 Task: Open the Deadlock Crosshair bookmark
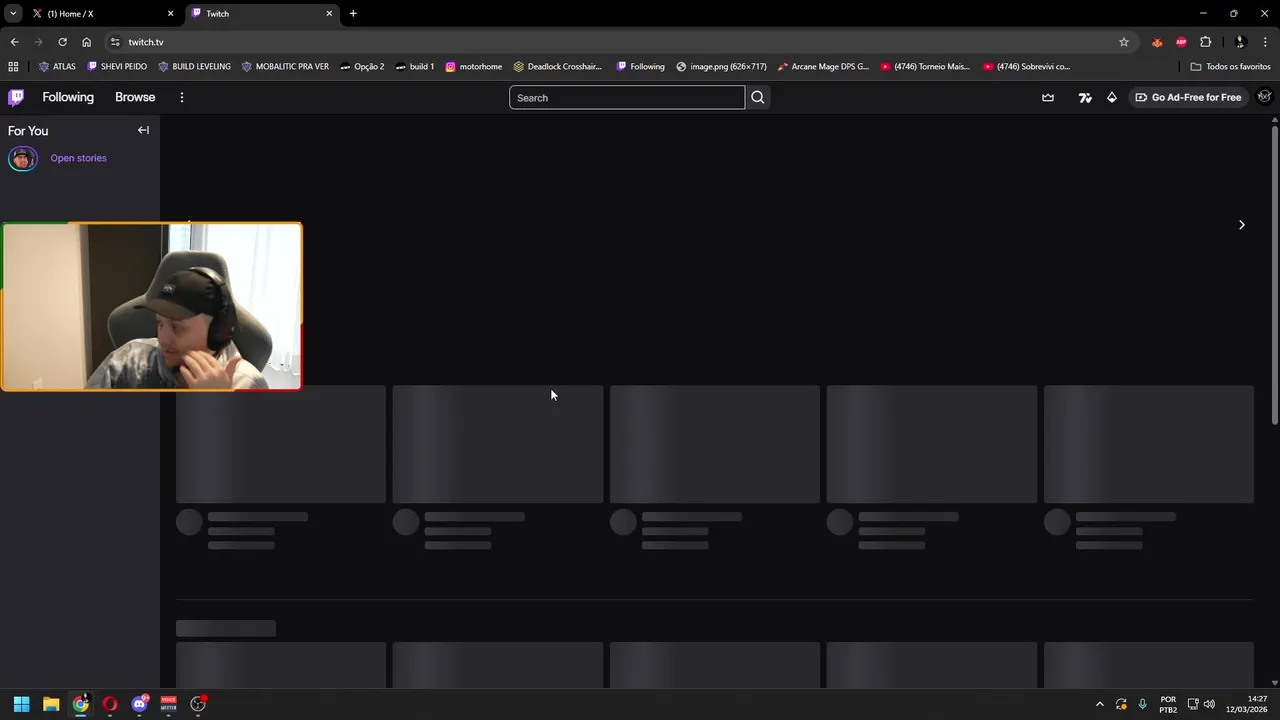(x=558, y=67)
